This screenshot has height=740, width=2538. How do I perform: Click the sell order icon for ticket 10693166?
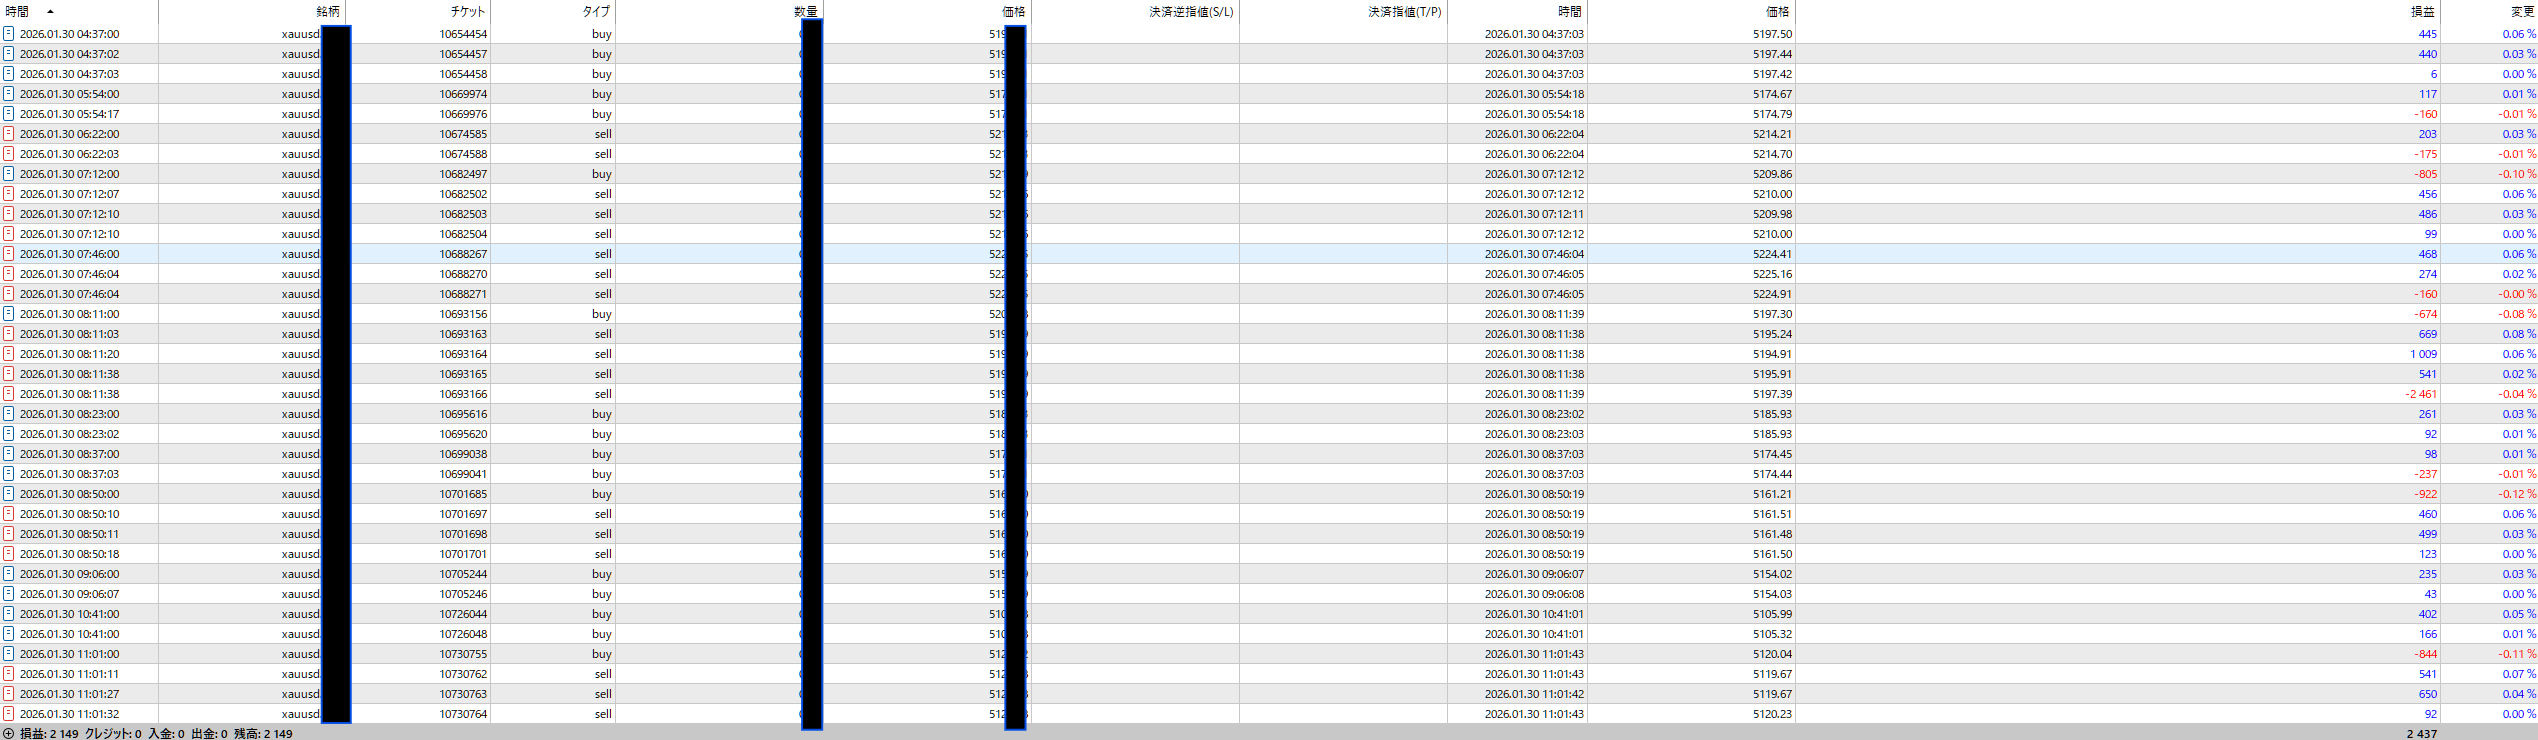[8, 394]
